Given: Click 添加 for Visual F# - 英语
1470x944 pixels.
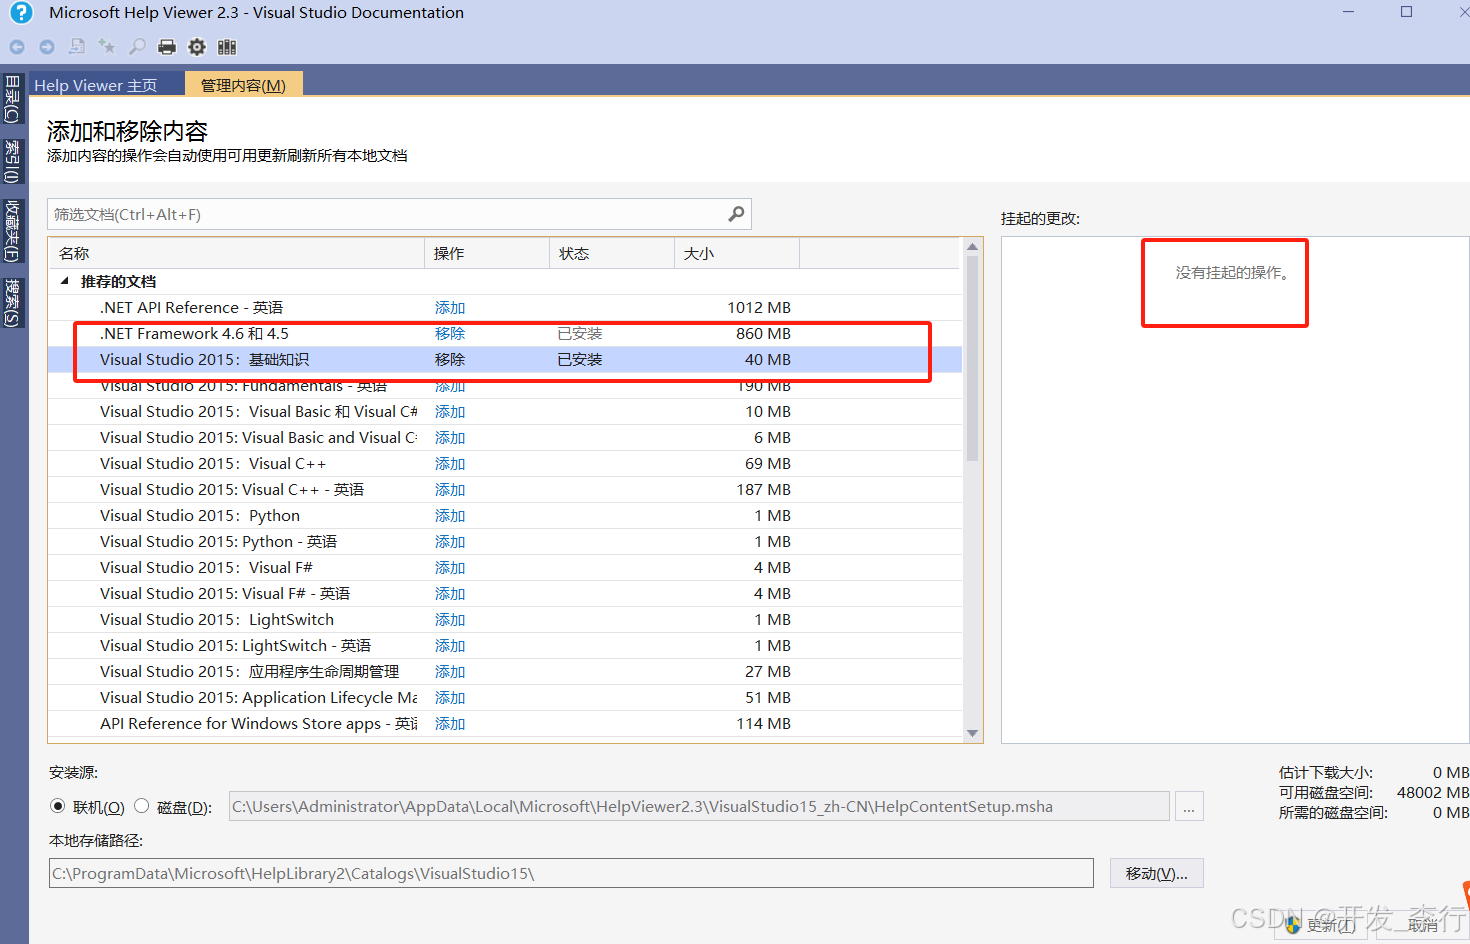Looking at the screenshot, I should [x=450, y=594].
